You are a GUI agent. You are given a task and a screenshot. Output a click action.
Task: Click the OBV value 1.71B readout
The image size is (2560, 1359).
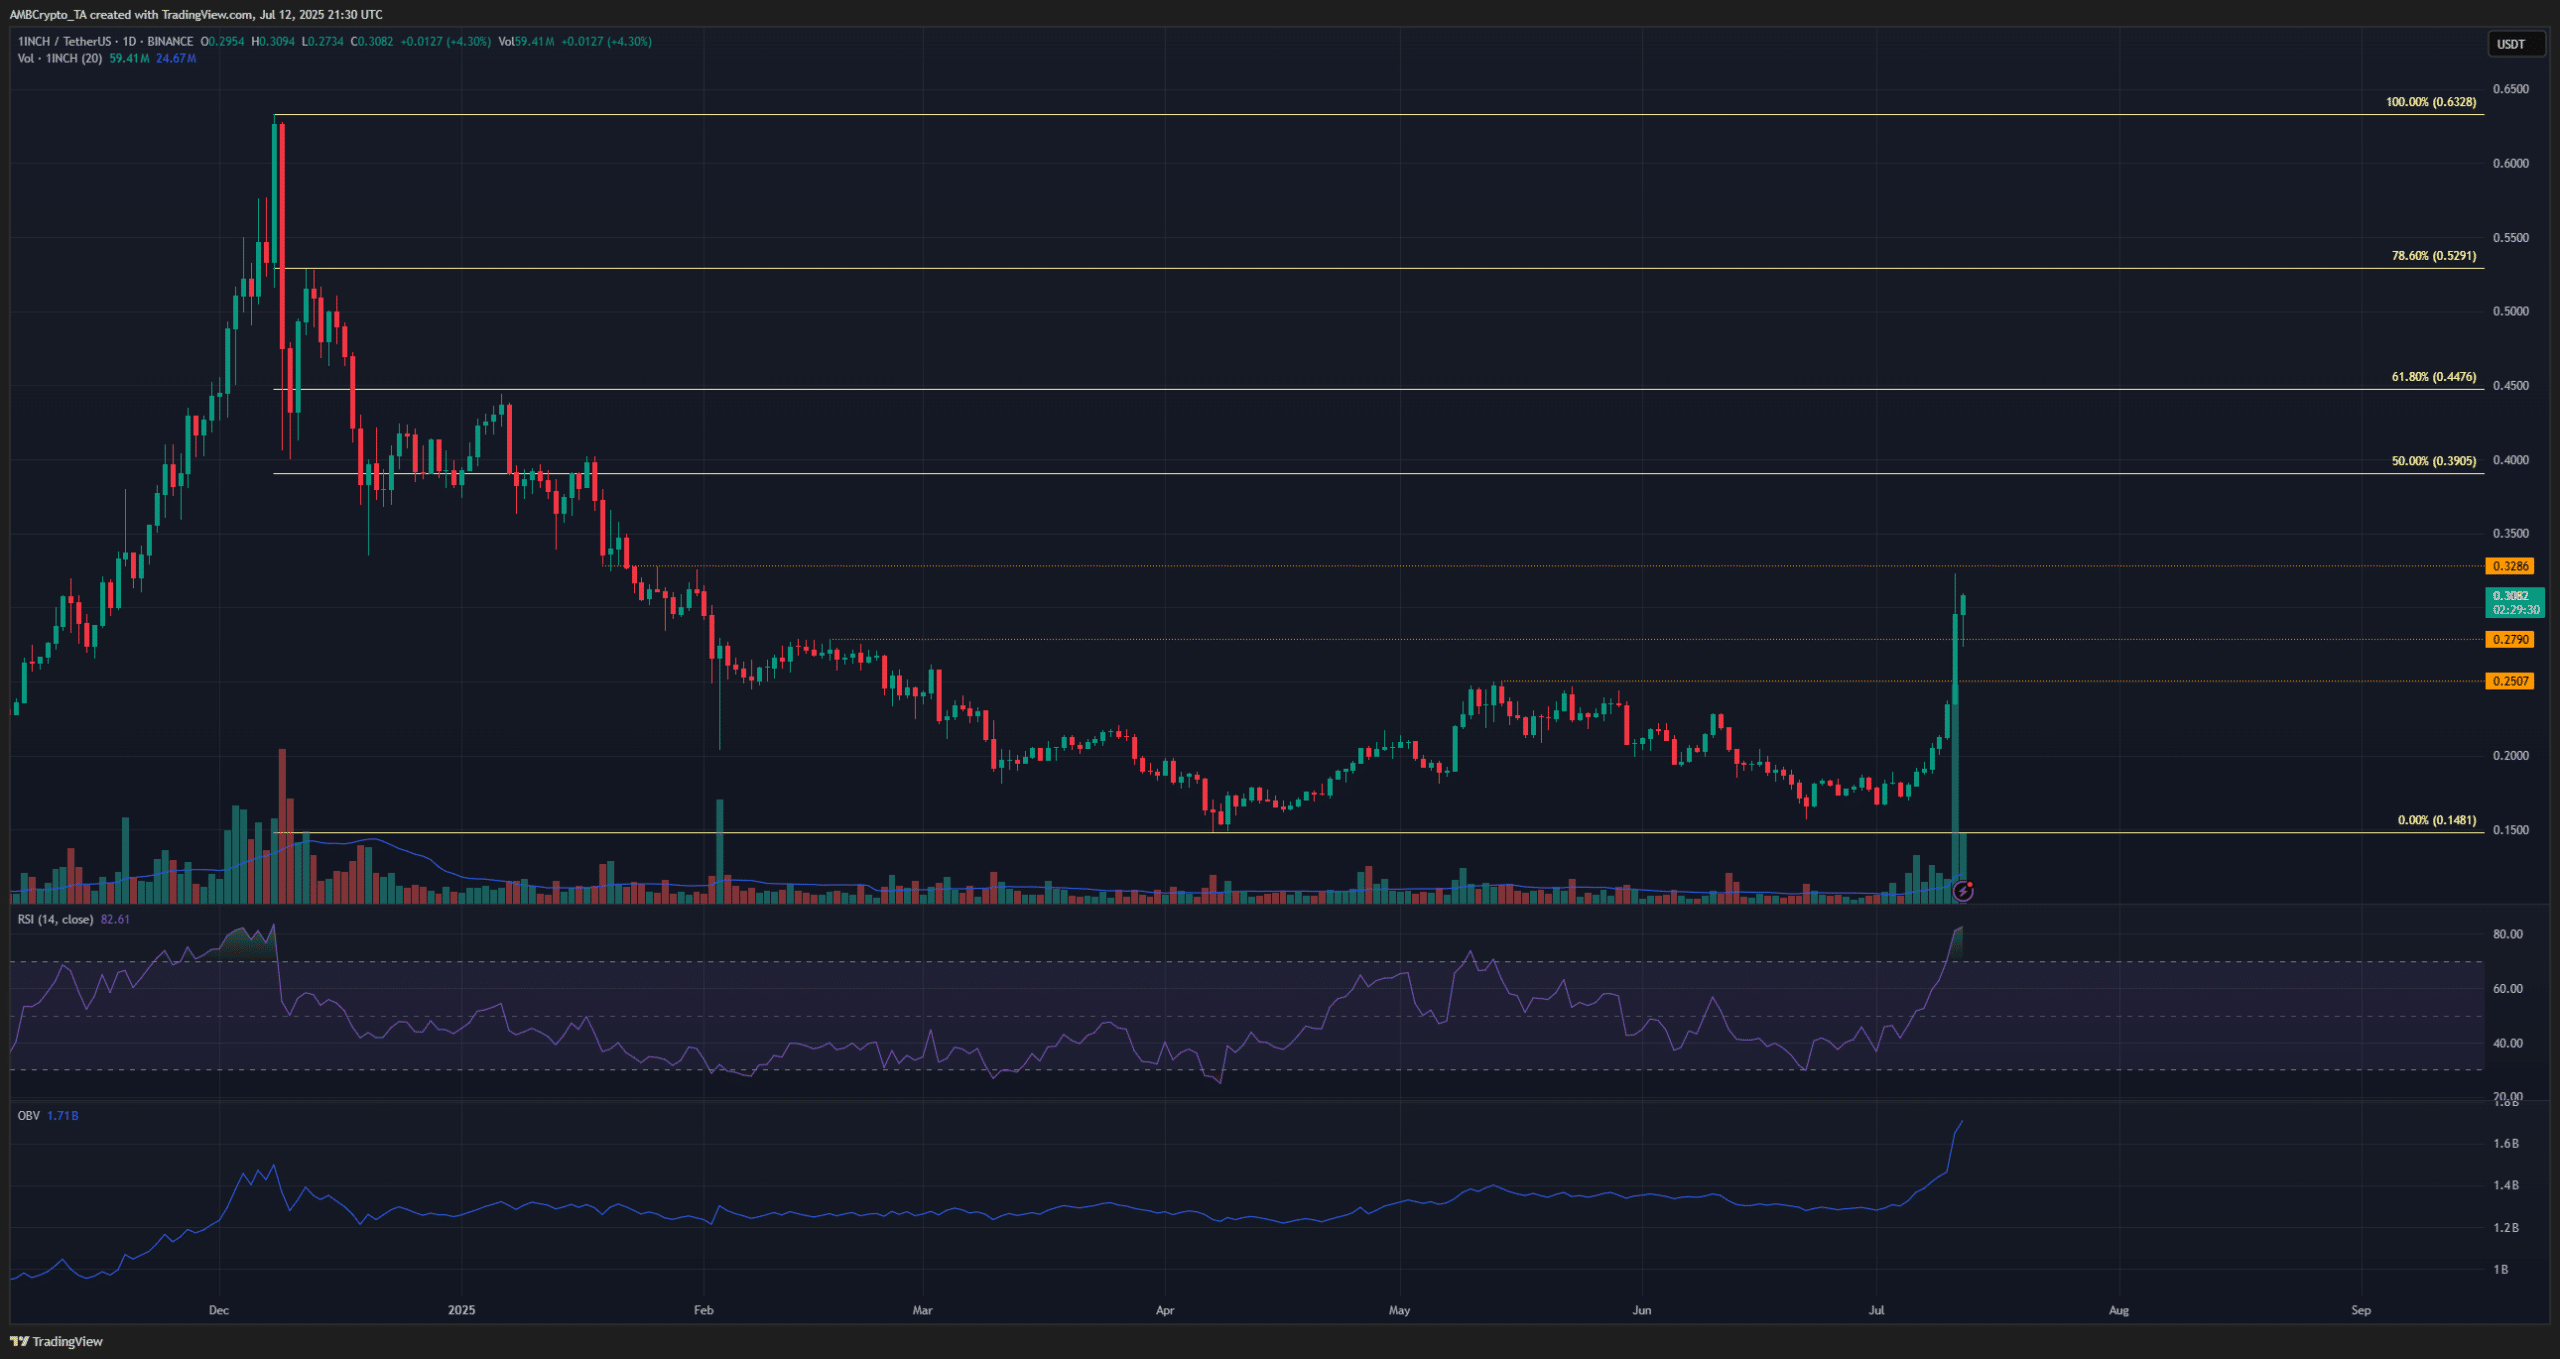[63, 1115]
